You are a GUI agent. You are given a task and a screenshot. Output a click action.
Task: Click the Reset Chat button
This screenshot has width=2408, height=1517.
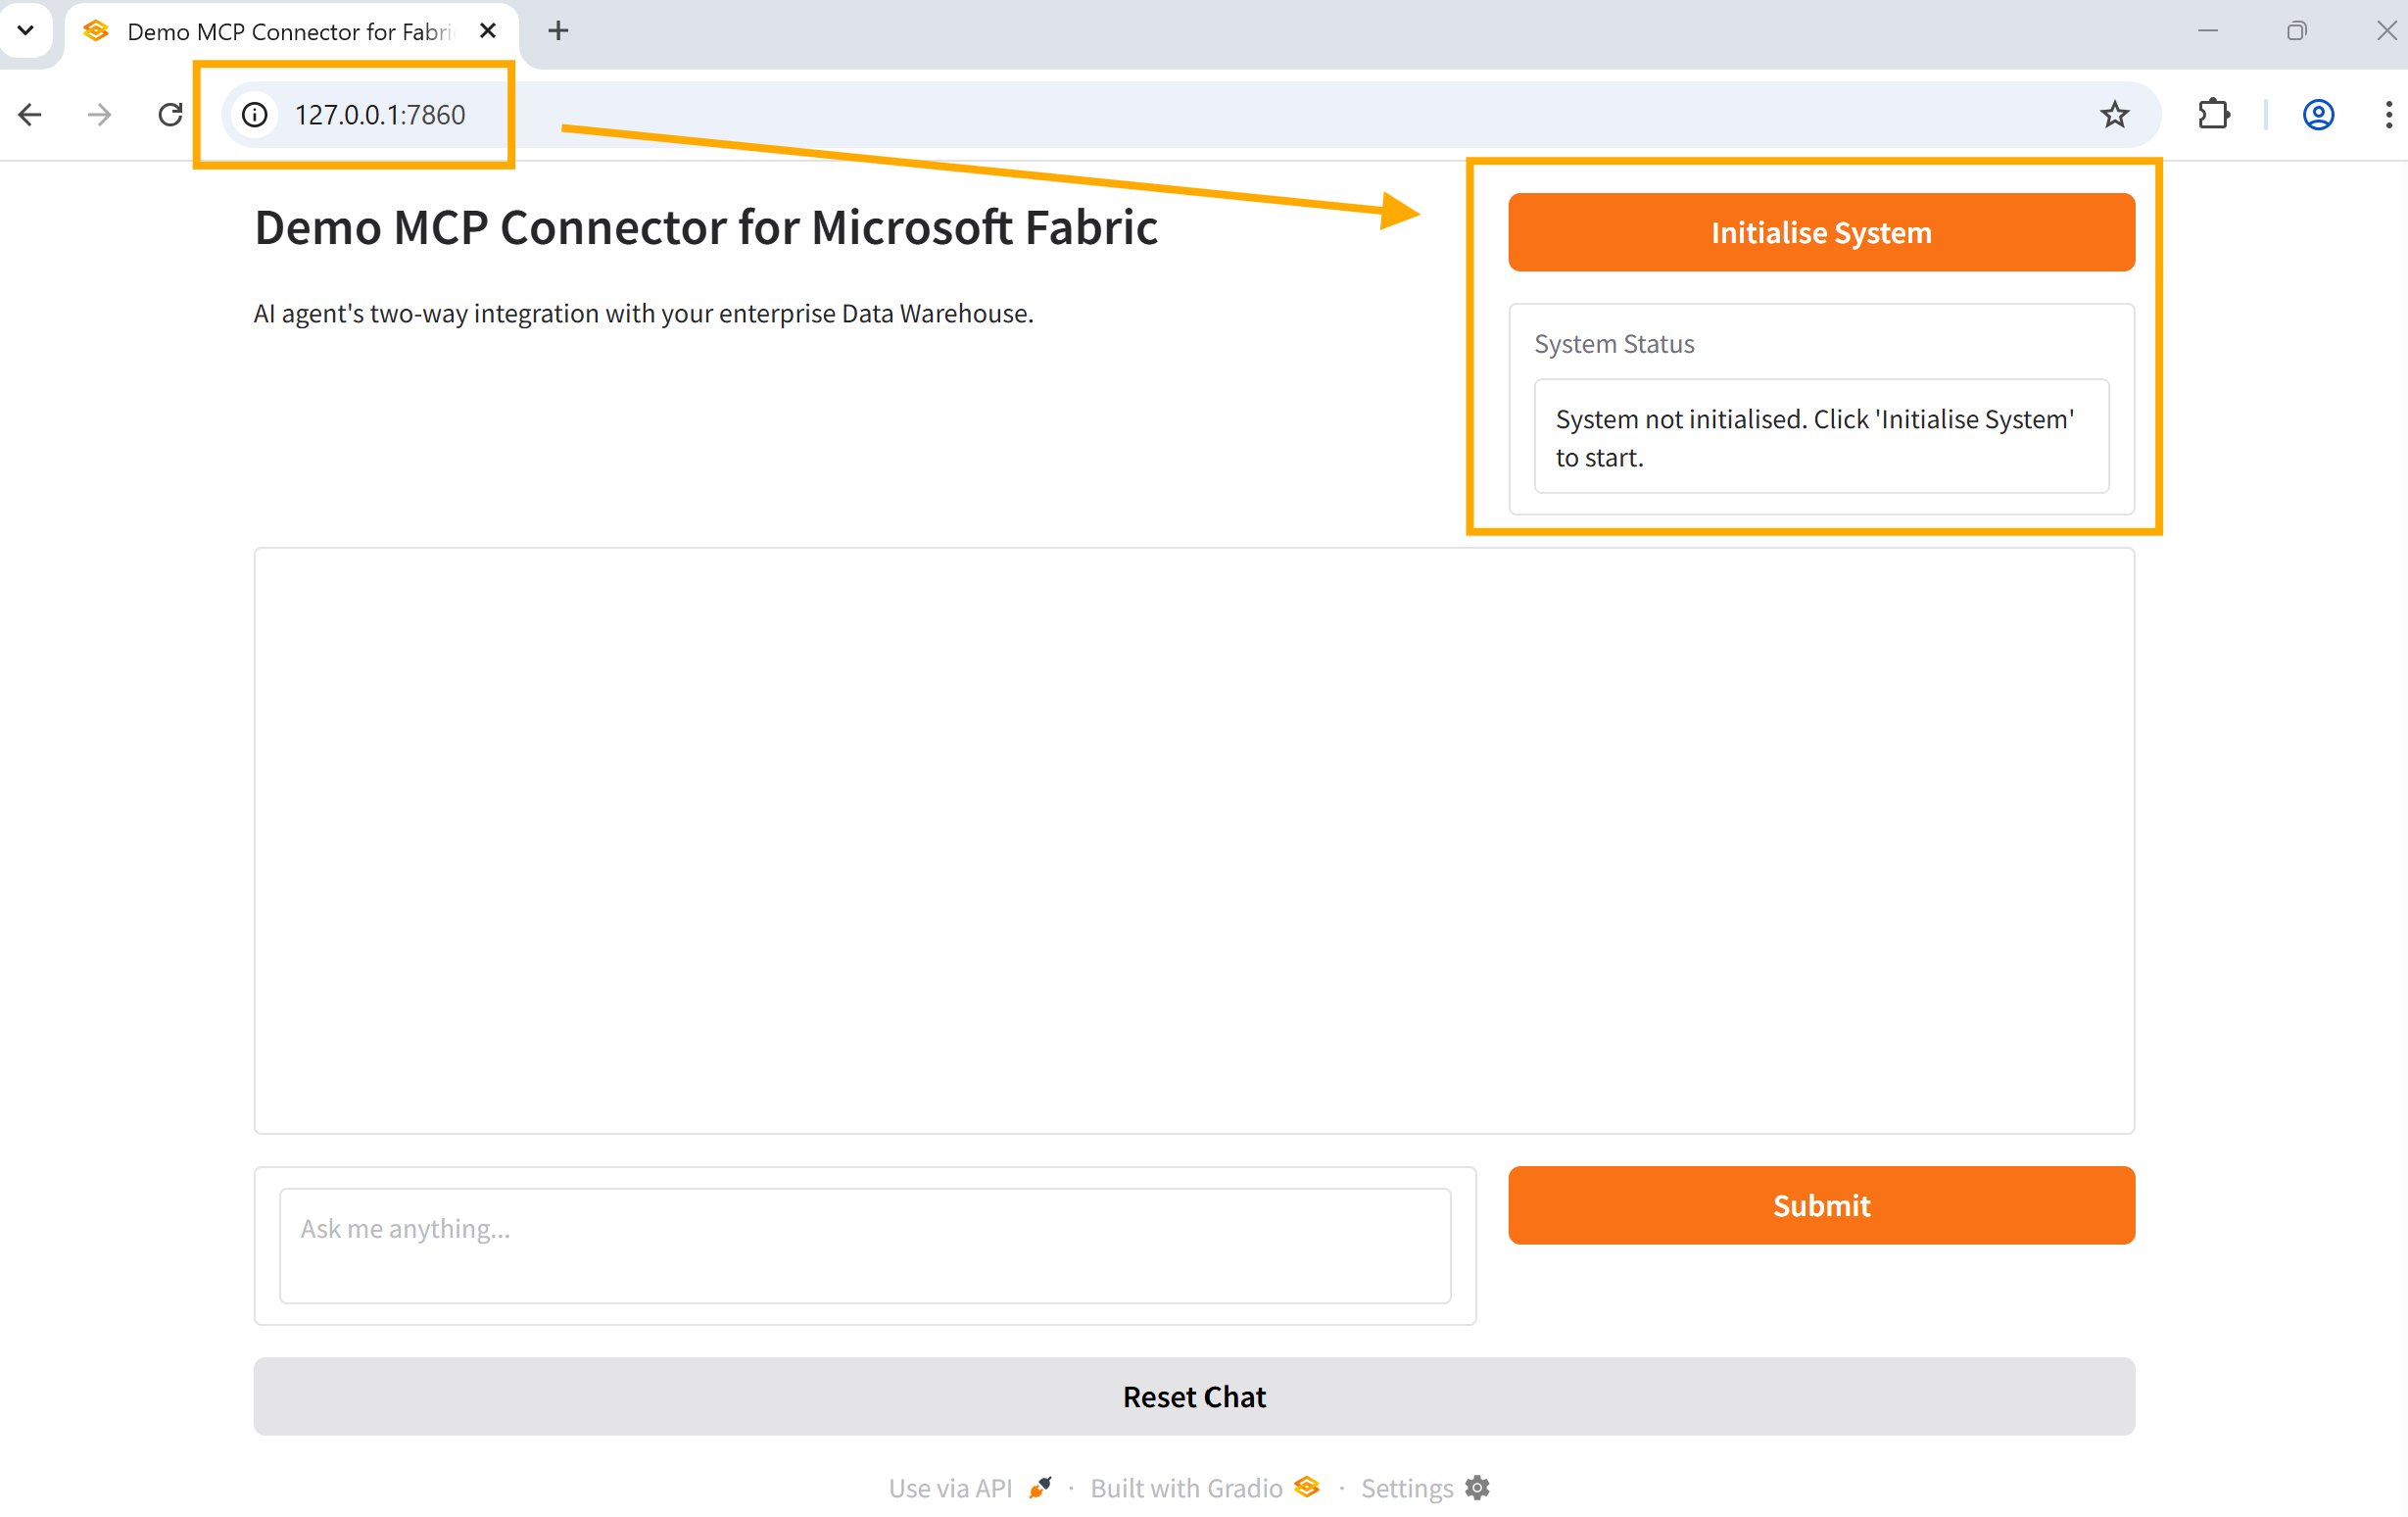pyautogui.click(x=1193, y=1396)
